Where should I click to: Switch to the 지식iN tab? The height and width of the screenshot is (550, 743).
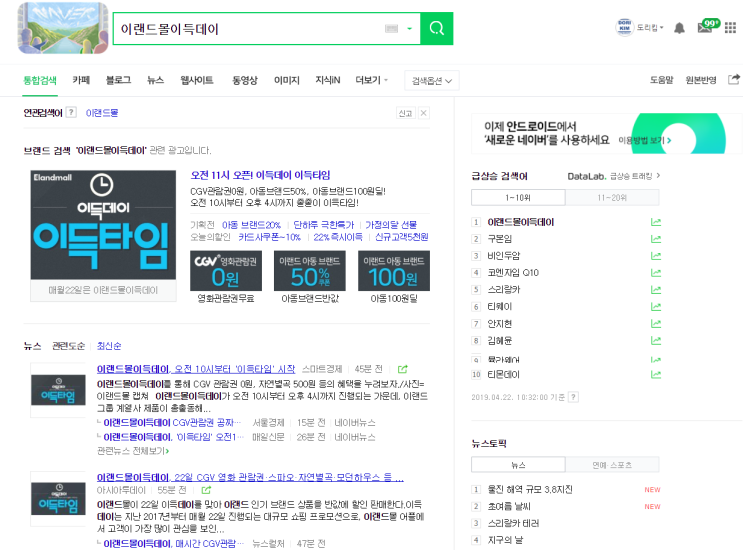click(328, 80)
